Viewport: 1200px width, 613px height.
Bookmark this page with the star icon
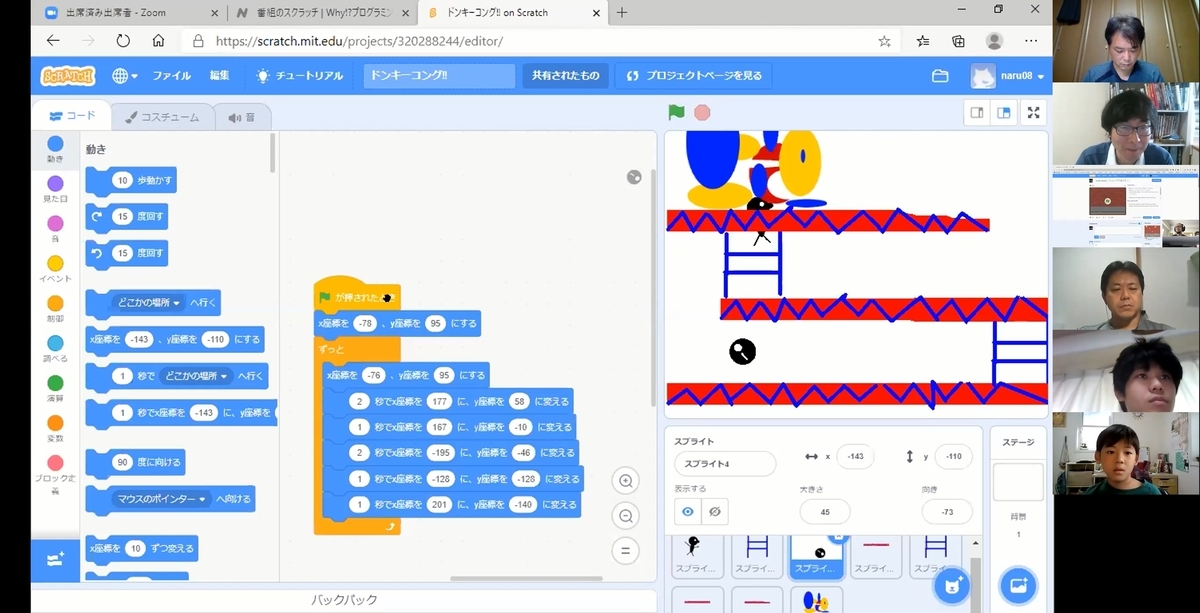click(884, 41)
